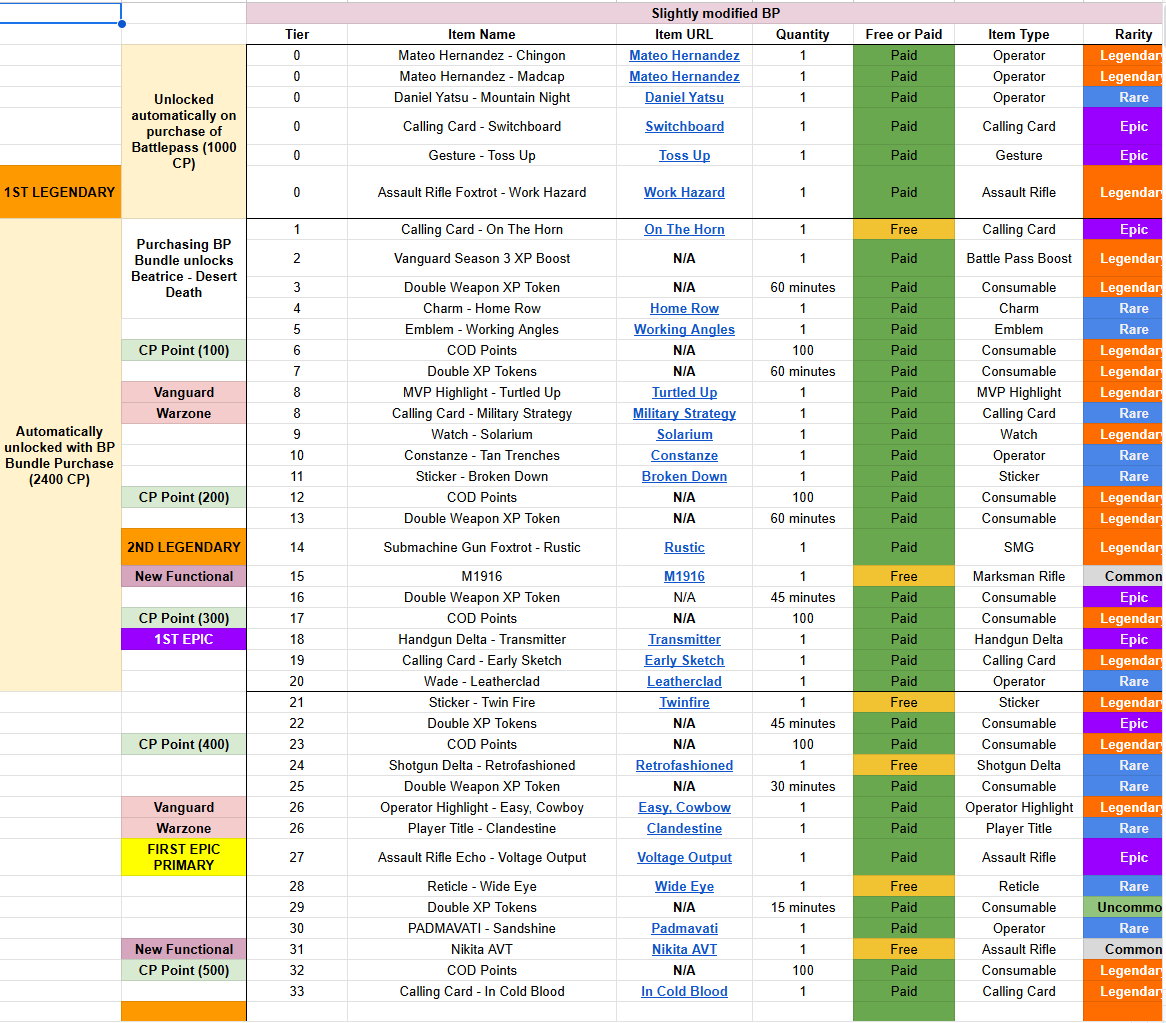Image resolution: width=1166 pixels, height=1023 pixels.
Task: Follow the M1916 link
Action: [684, 576]
